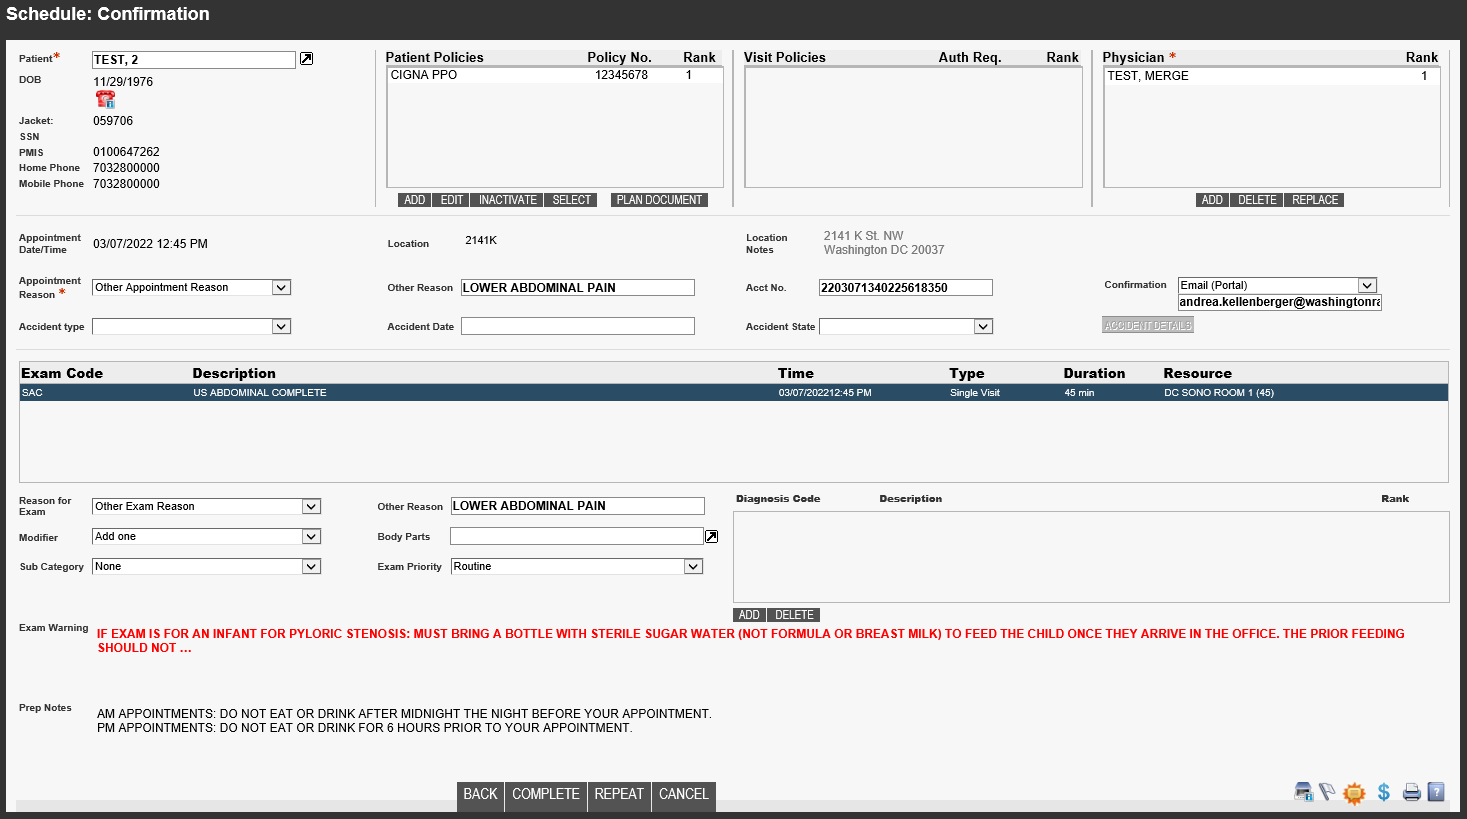This screenshot has width=1467, height=819.
Task: Click ADD under Diagnosis Code list
Action: [749, 615]
